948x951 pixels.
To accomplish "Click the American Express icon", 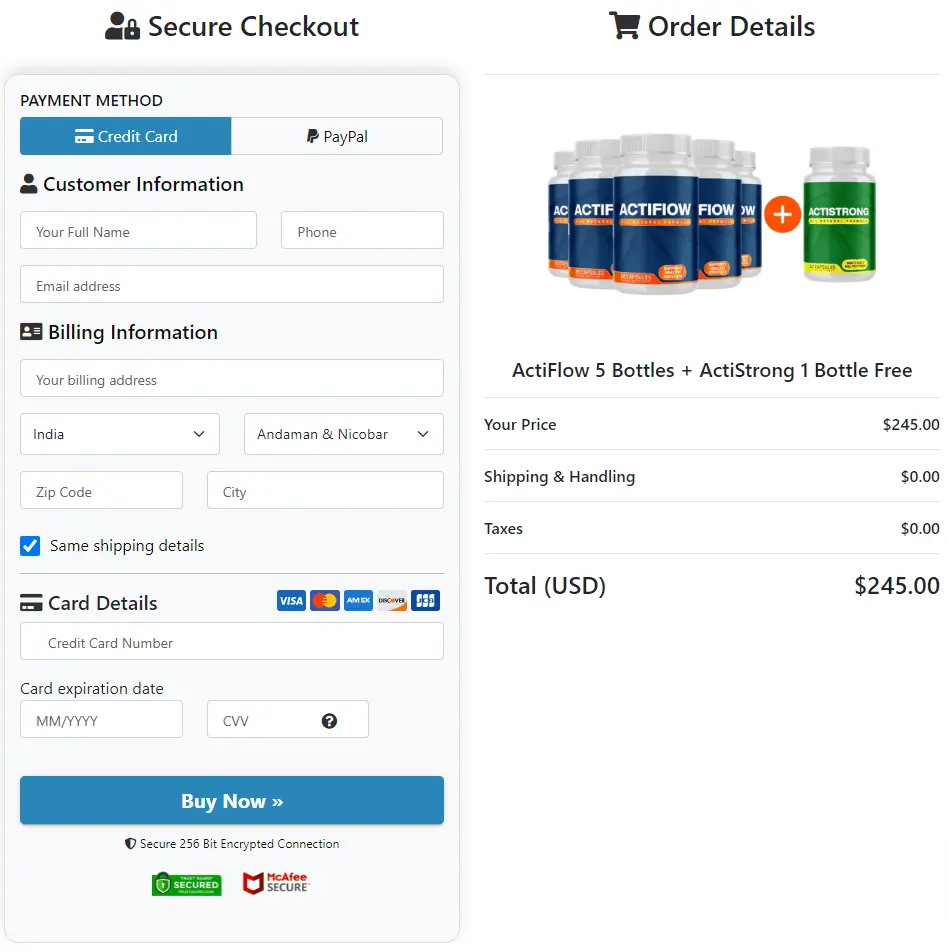I will point(357,600).
